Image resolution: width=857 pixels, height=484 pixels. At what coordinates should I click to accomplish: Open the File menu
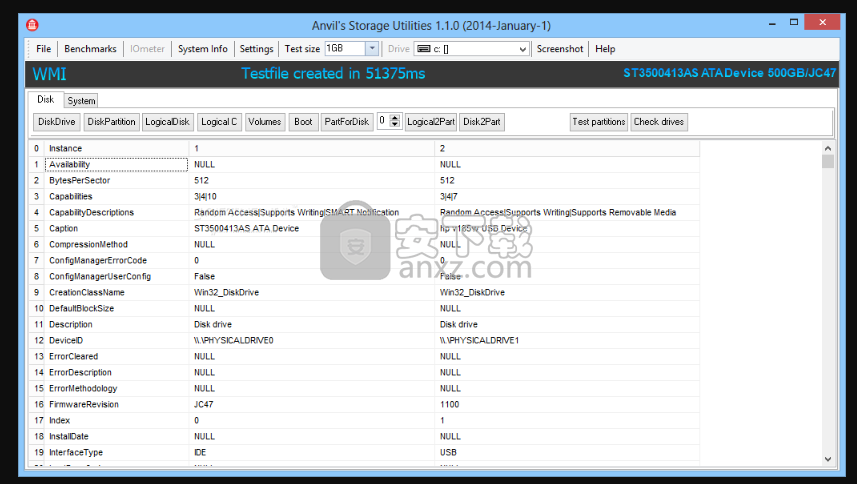[44, 49]
